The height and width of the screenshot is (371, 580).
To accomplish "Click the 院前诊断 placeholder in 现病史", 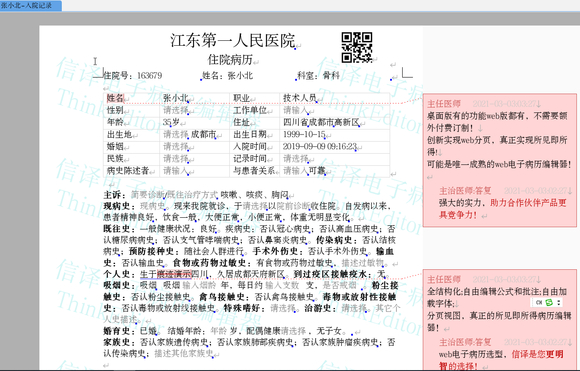I will pyautogui.click(x=294, y=206).
